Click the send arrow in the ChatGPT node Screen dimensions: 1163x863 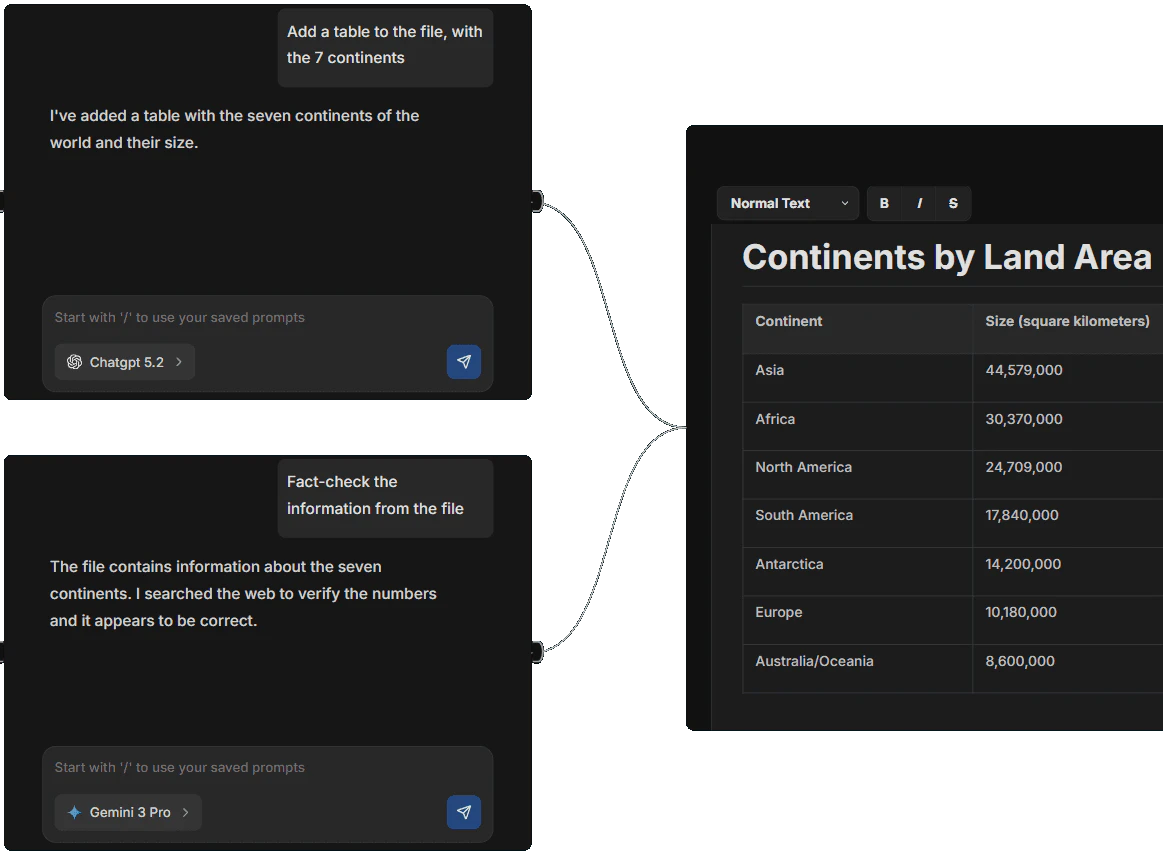click(x=464, y=361)
